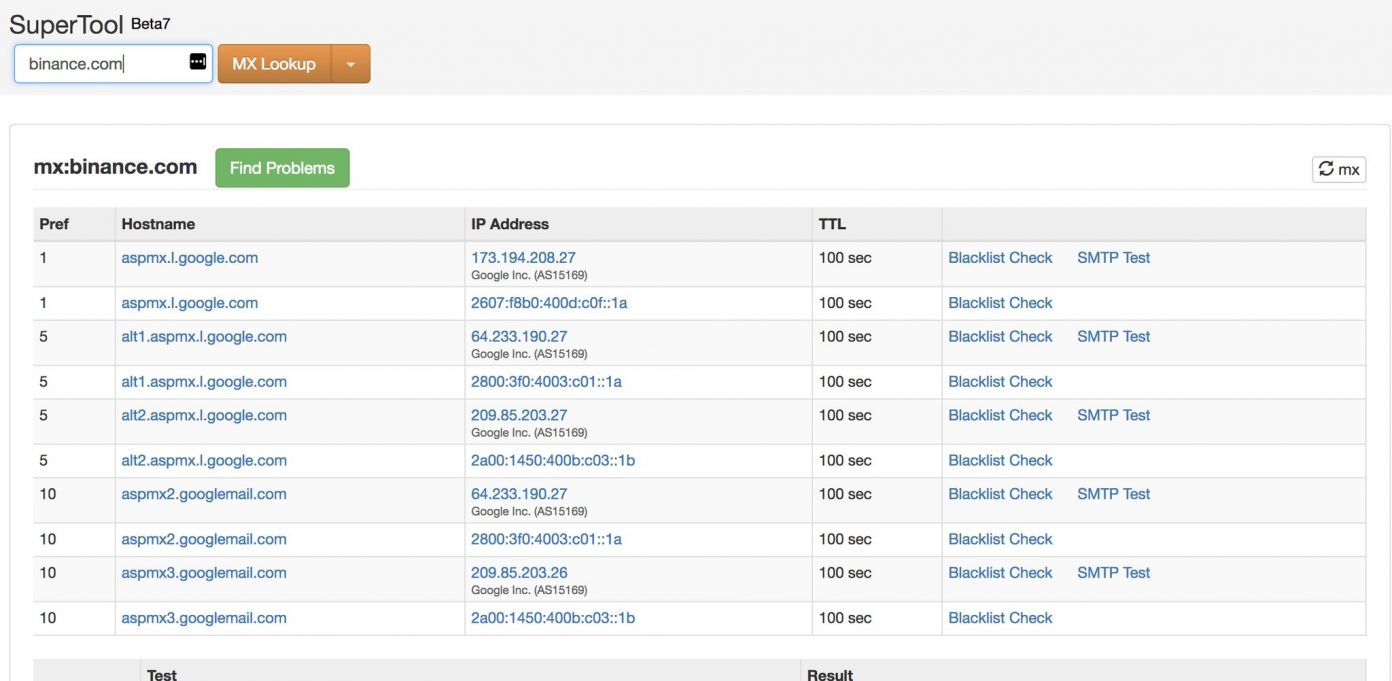Open aspmx.l.google.com hostname for 173.194.208.27

coord(190,257)
